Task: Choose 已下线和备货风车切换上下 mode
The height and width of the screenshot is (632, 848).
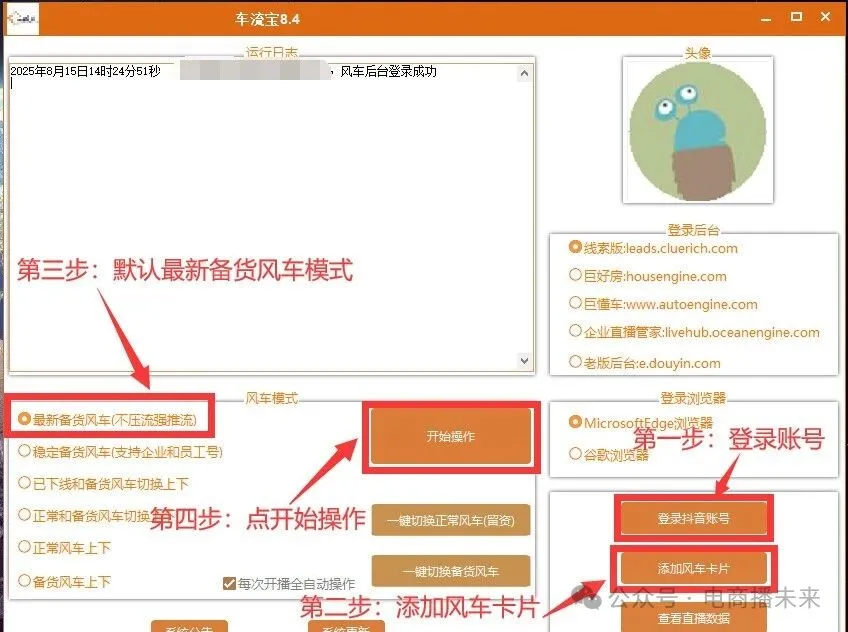Action: point(25,483)
